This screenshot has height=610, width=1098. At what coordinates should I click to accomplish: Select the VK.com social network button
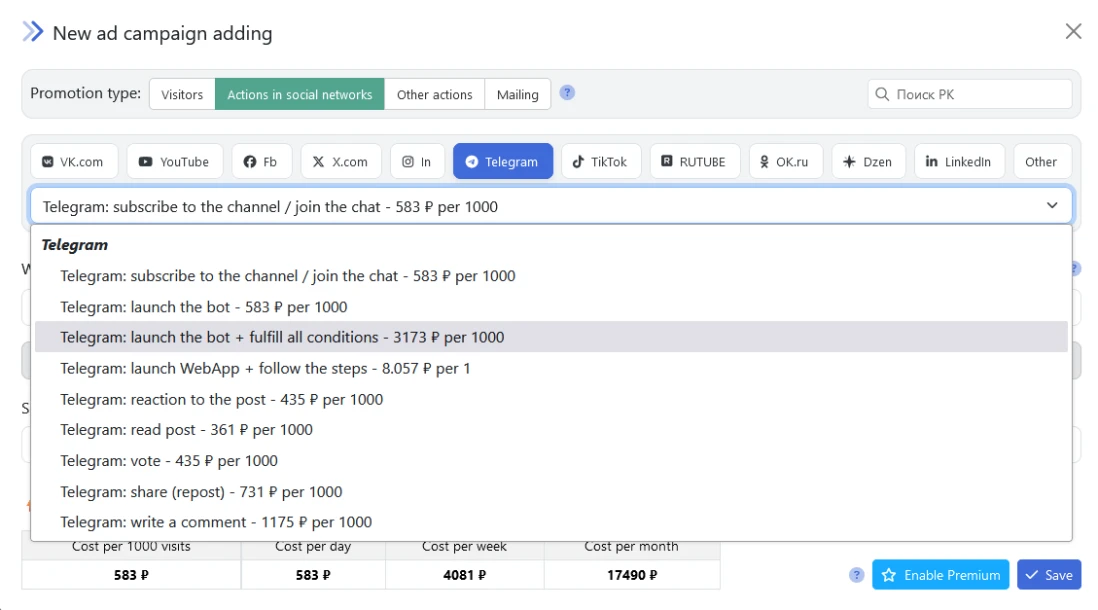click(74, 162)
